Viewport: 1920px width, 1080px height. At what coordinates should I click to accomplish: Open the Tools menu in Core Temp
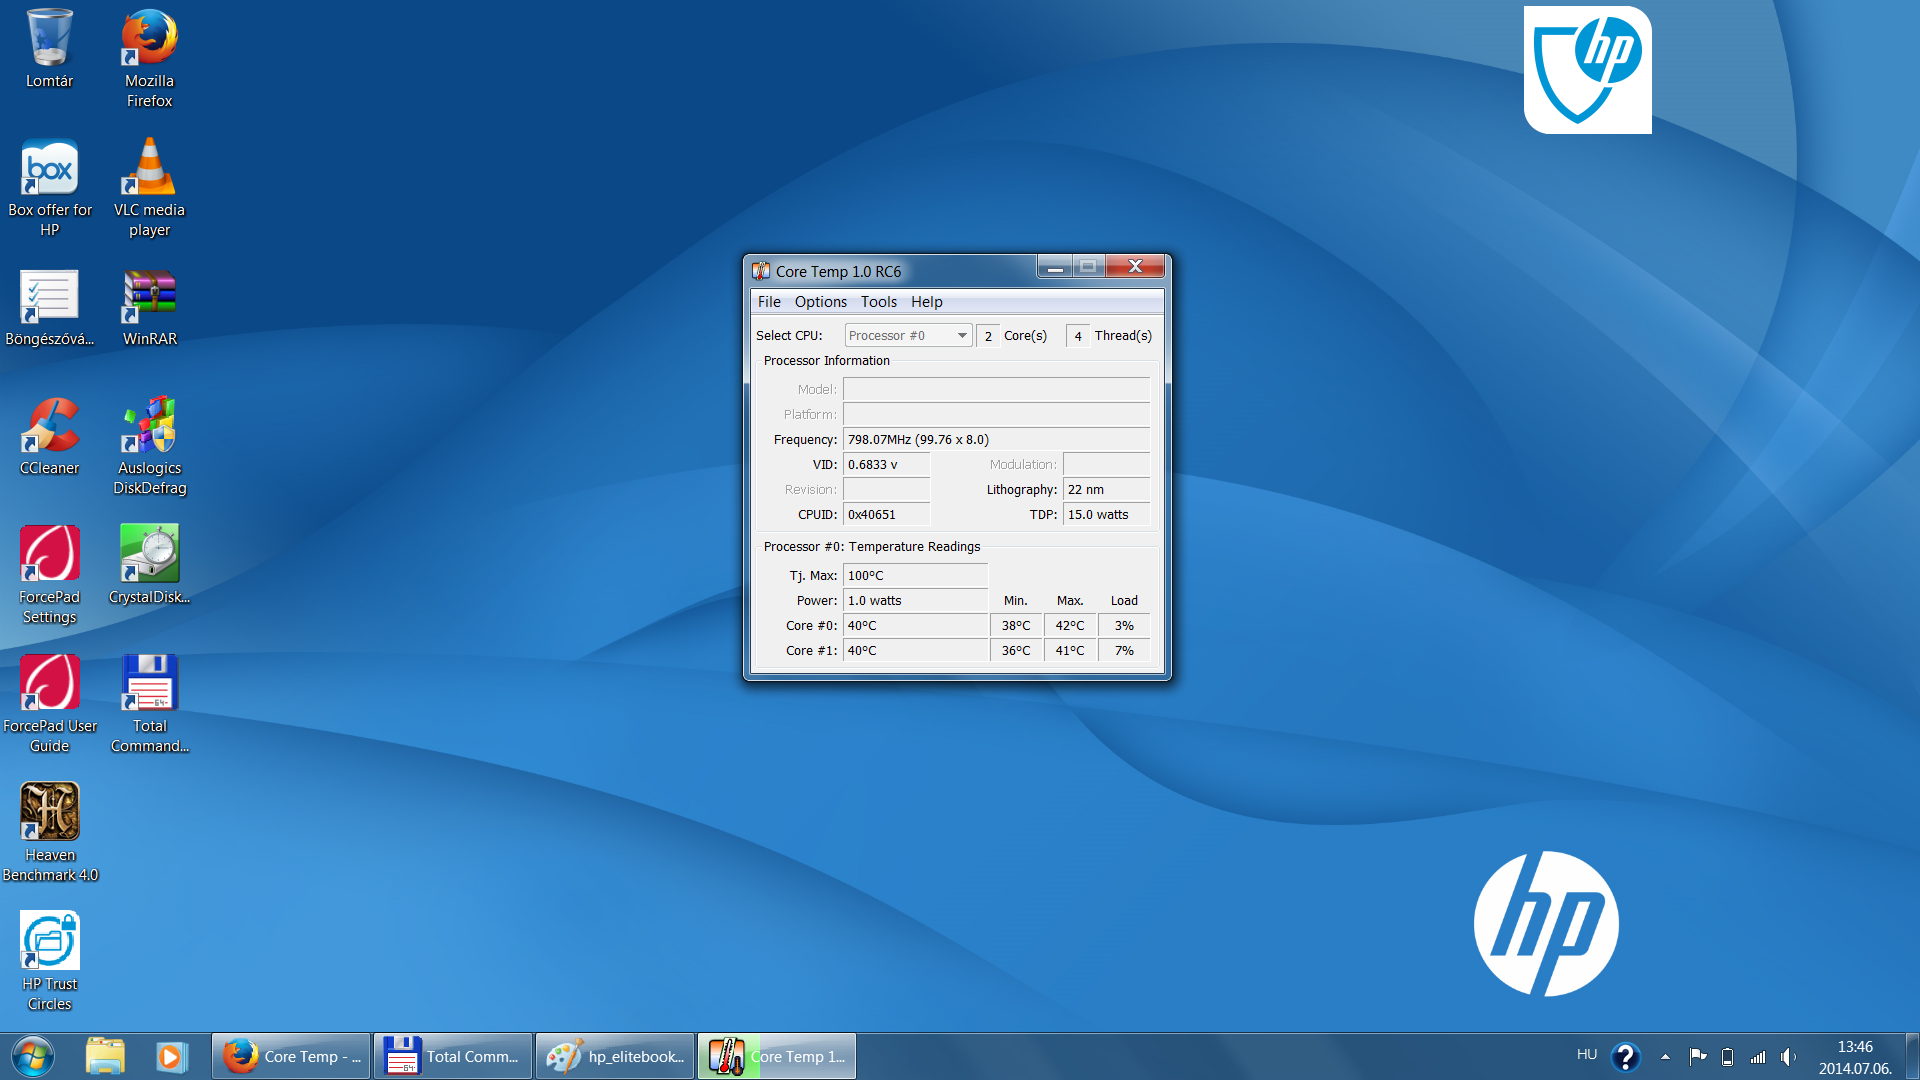878,301
